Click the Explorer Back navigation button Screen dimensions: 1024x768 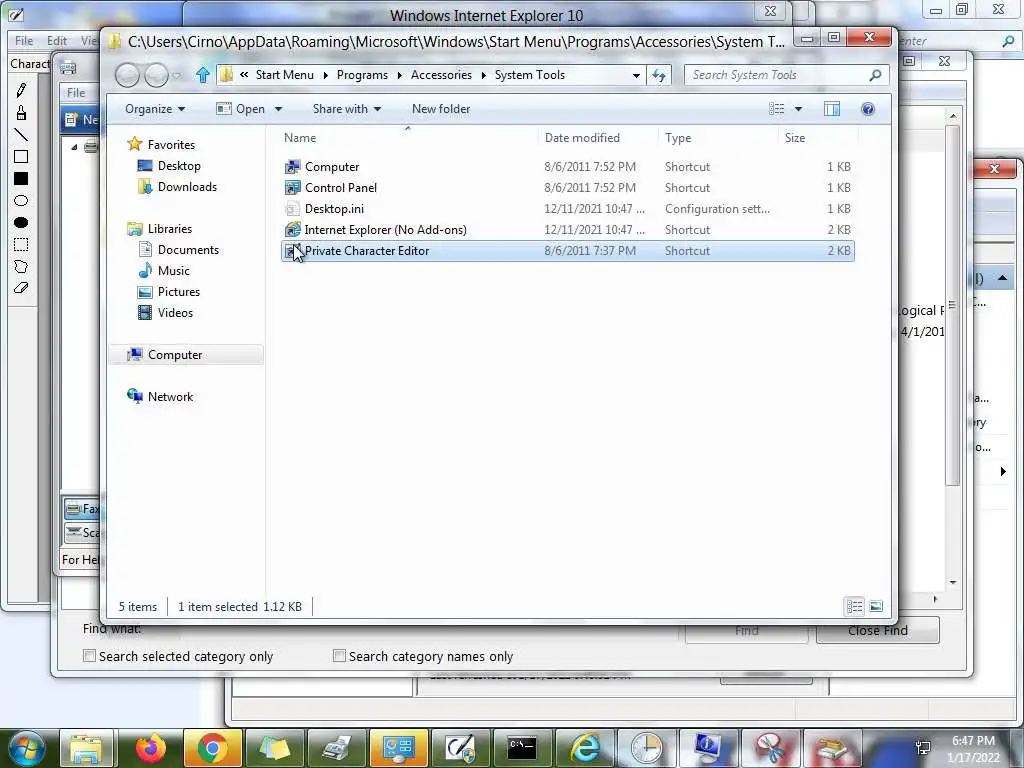[x=127, y=75]
